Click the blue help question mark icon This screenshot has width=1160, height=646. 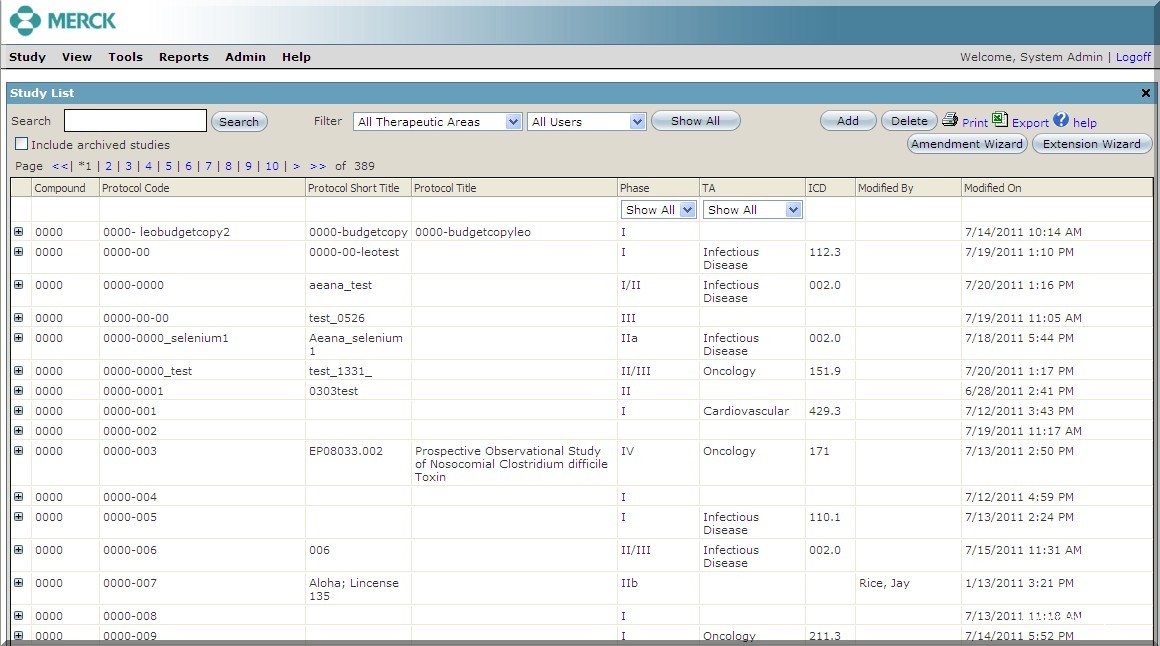[x=1061, y=120]
